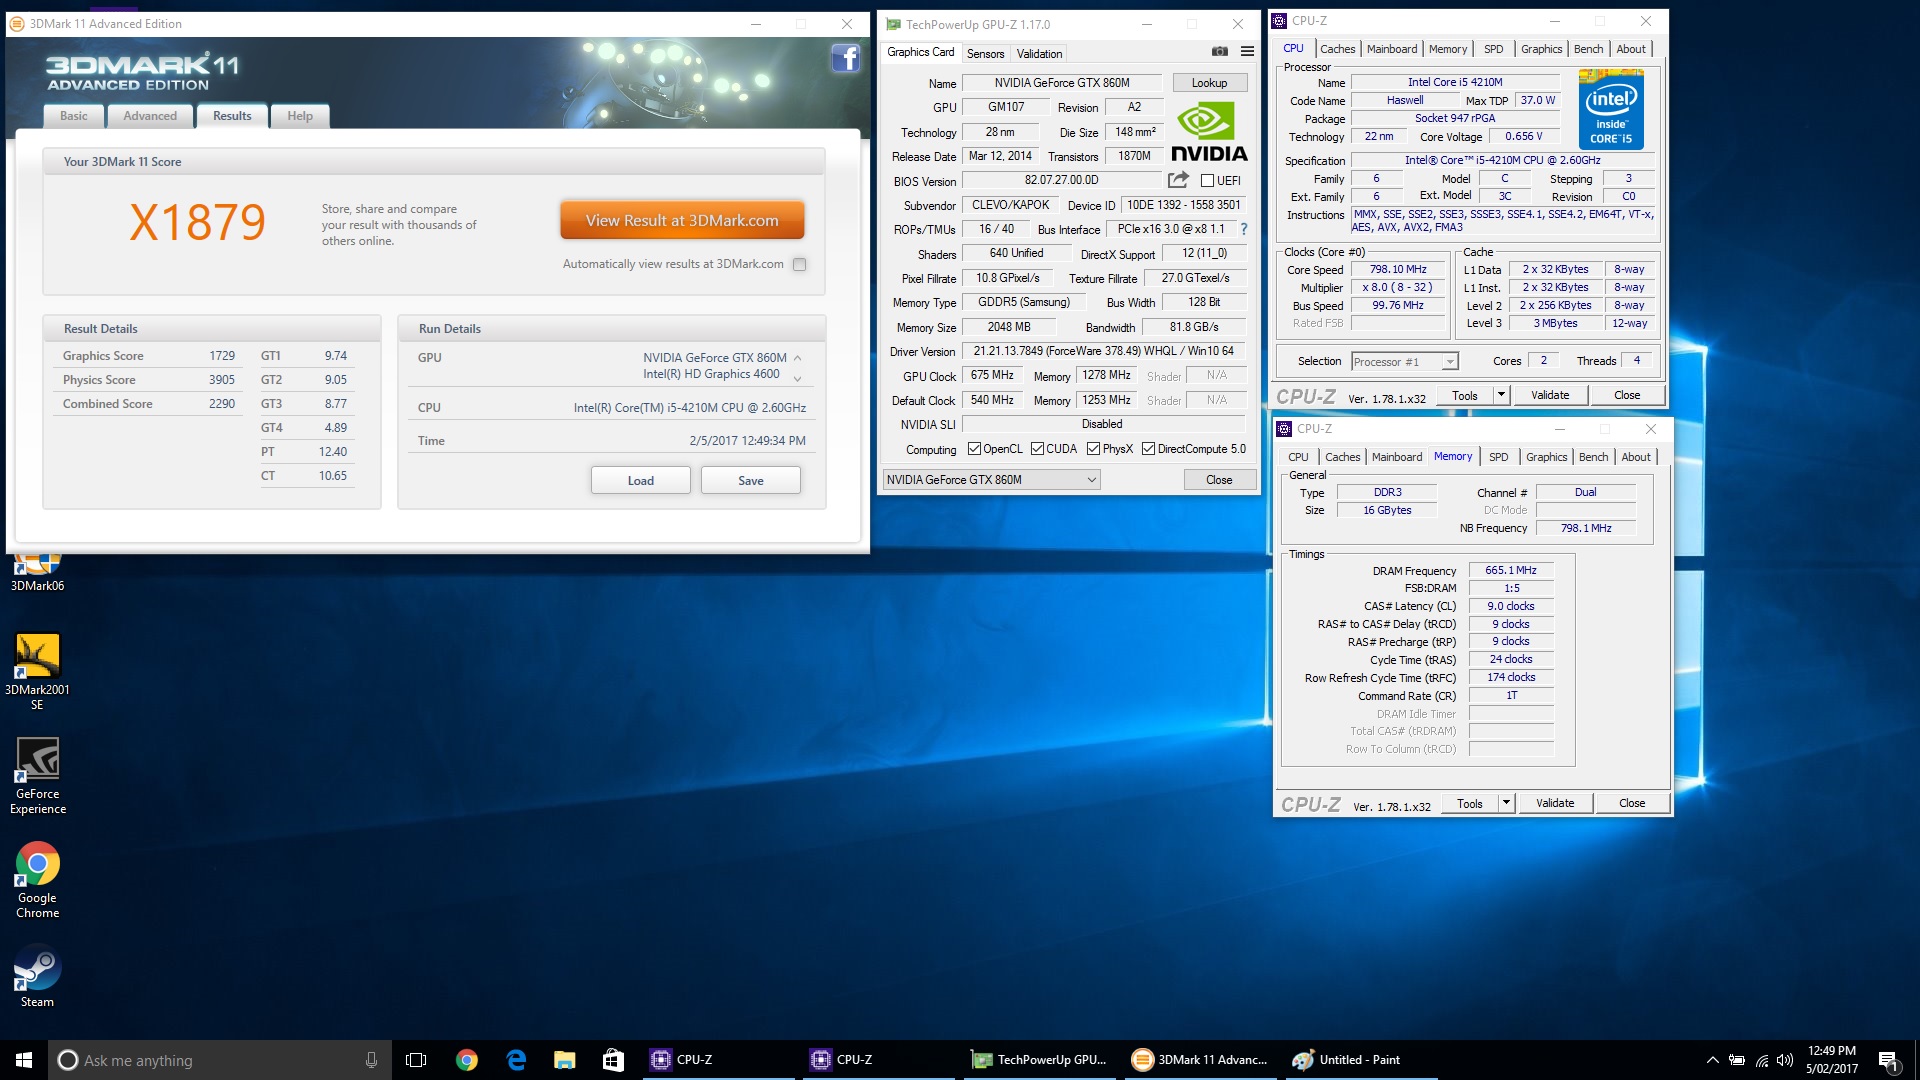Open the Processor #1 selection dropdown
This screenshot has height=1080, width=1920.
[x=1404, y=362]
